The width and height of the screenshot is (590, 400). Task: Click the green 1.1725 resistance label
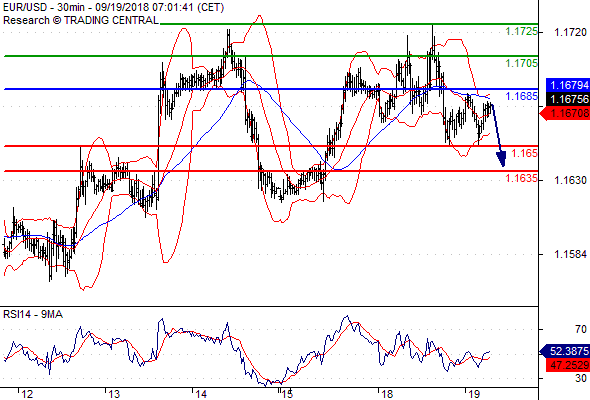tap(522, 31)
